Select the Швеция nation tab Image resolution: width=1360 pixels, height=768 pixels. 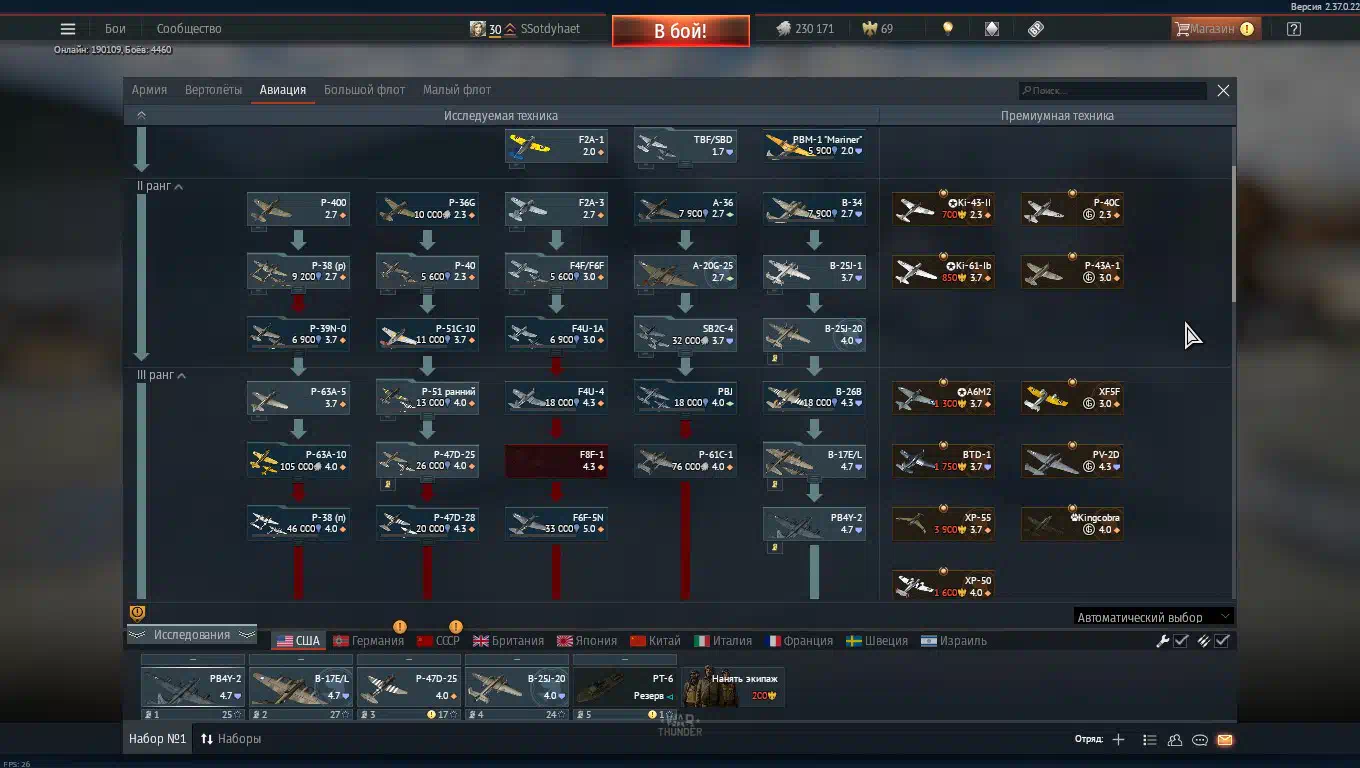tap(876, 641)
